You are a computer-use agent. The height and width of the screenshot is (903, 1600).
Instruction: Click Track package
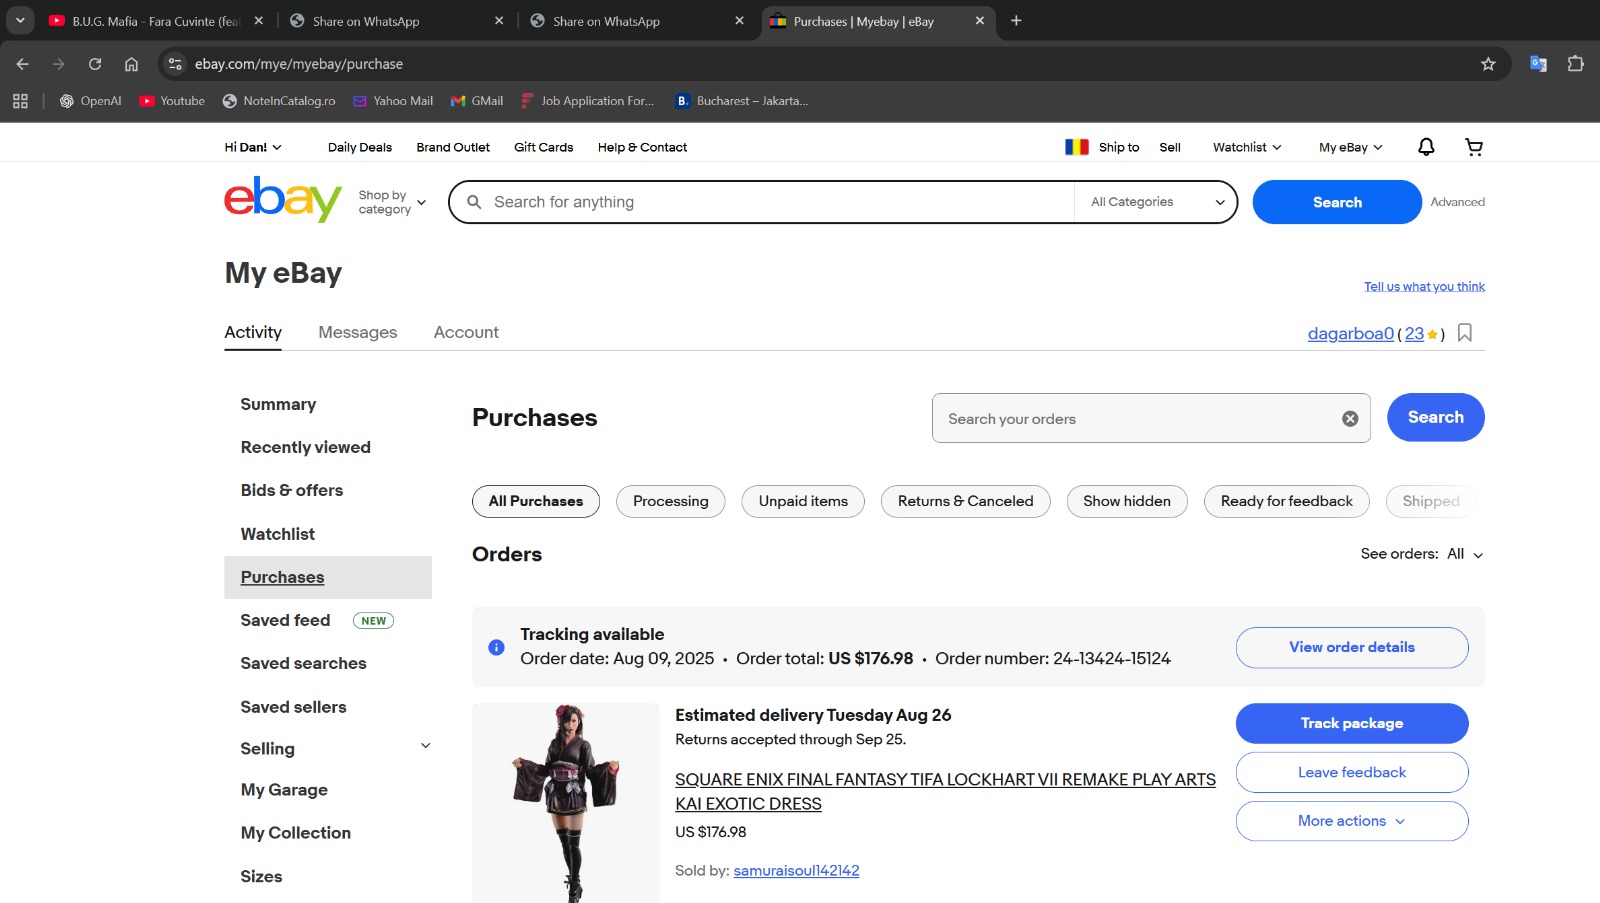[1352, 723]
